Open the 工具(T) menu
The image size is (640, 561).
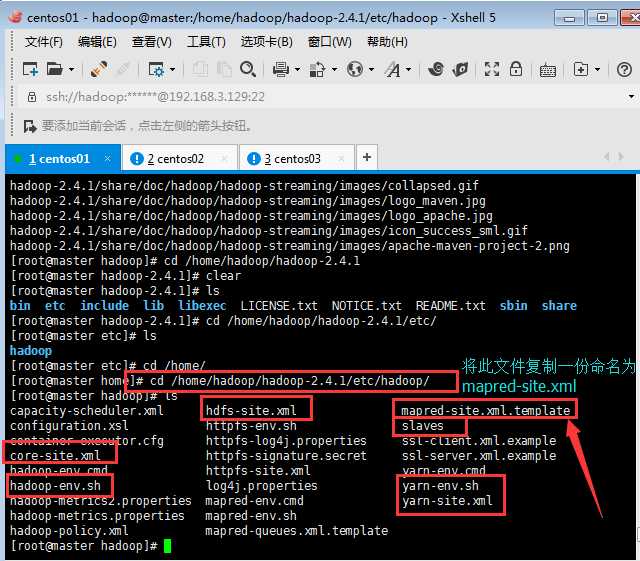pos(206,42)
